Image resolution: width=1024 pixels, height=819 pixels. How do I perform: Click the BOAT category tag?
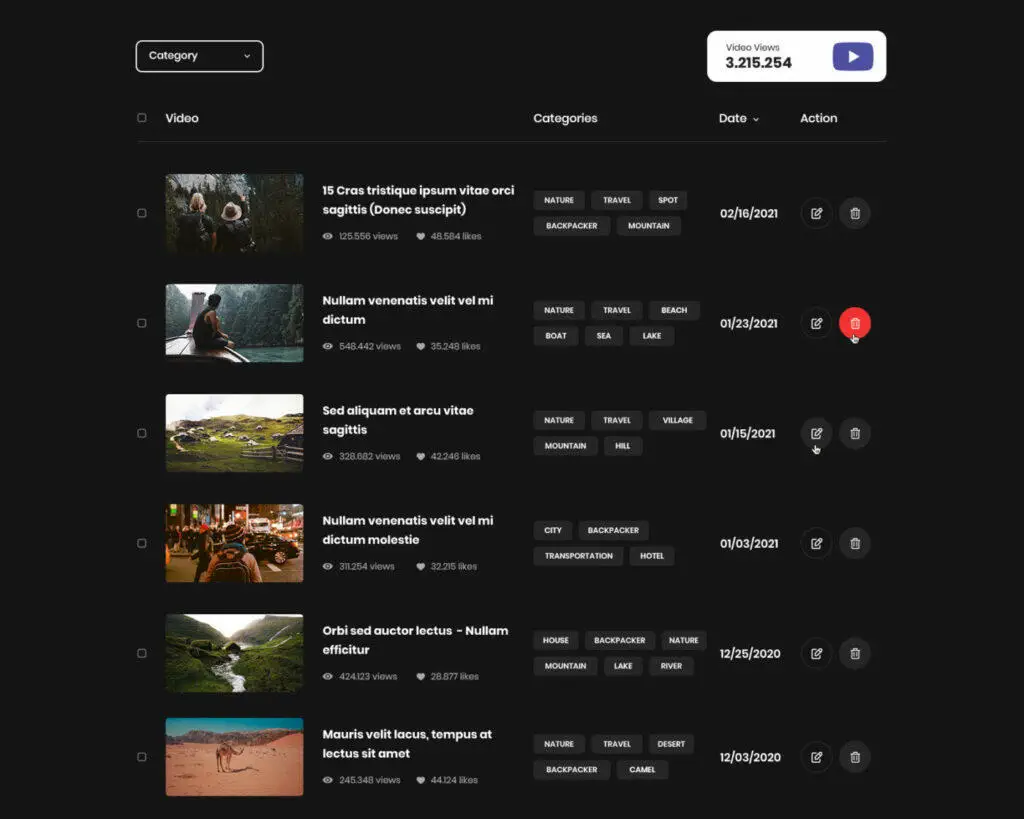[x=556, y=336]
